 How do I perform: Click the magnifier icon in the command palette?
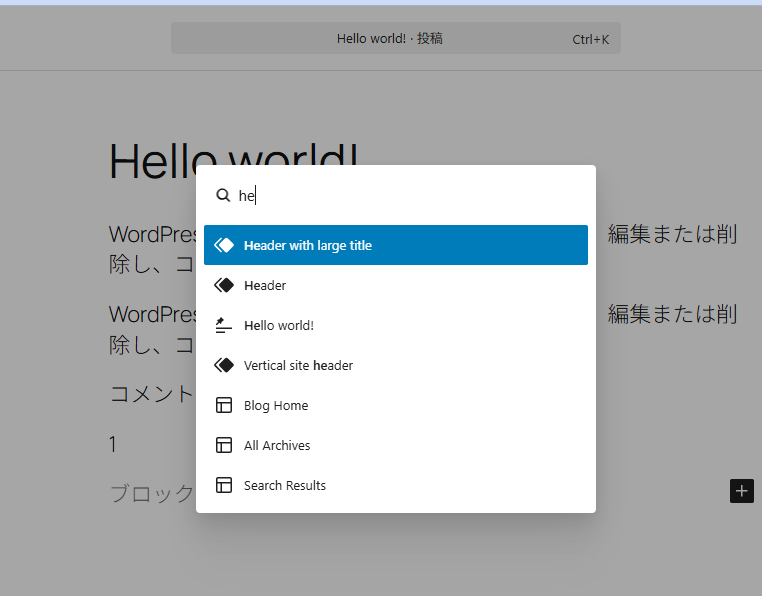coord(223,196)
